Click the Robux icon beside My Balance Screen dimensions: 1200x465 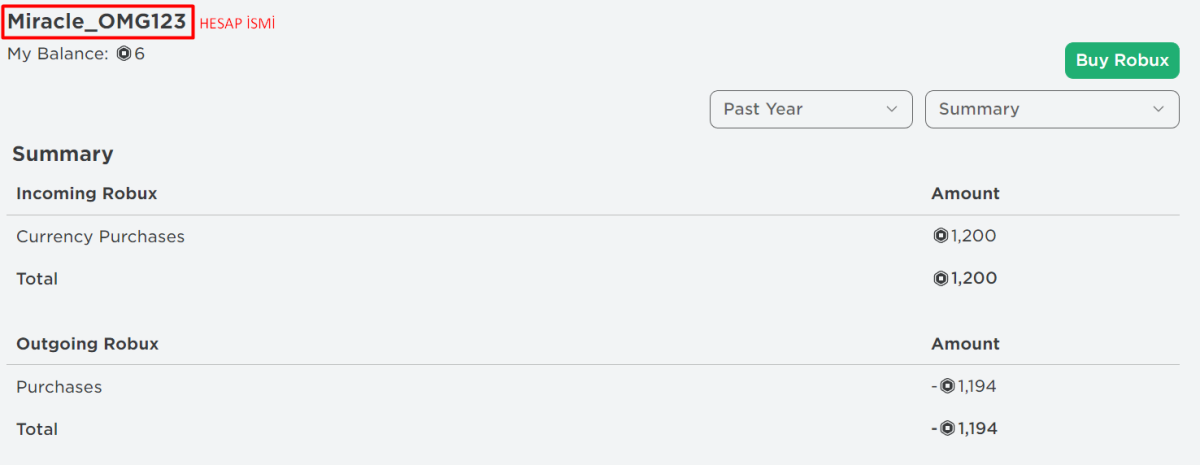[x=124, y=54]
